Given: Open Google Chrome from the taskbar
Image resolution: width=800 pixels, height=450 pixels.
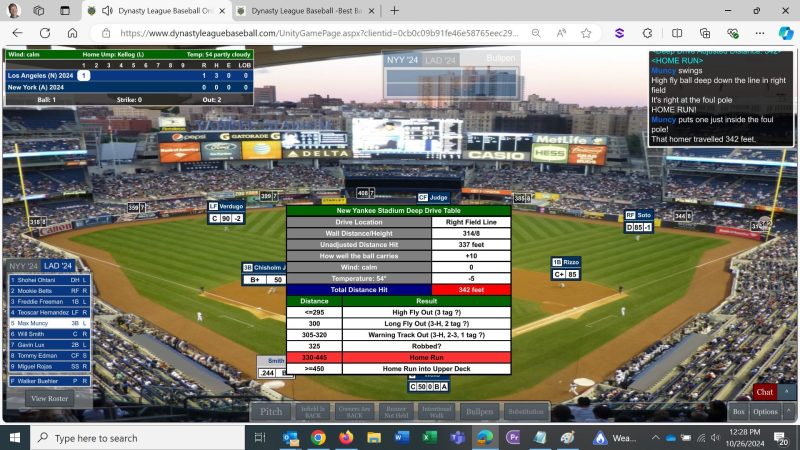Looking at the screenshot, I should (318, 438).
